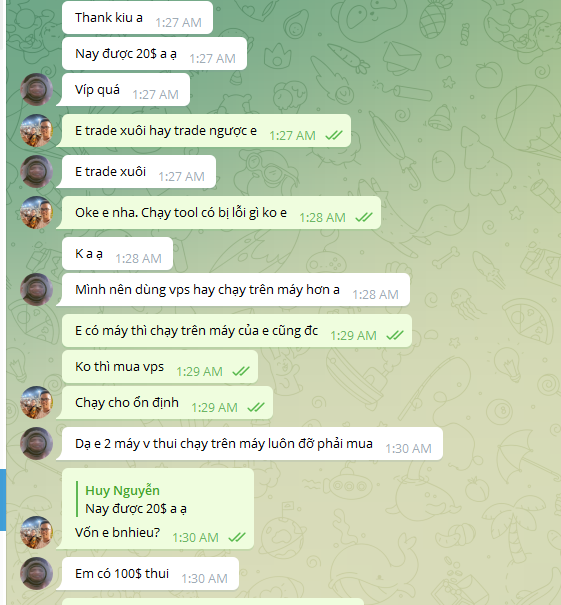The height and width of the screenshot is (605, 561).
Task: Click avatar beside 'Oke e nha. Chạy tool' message
Action: [36, 213]
